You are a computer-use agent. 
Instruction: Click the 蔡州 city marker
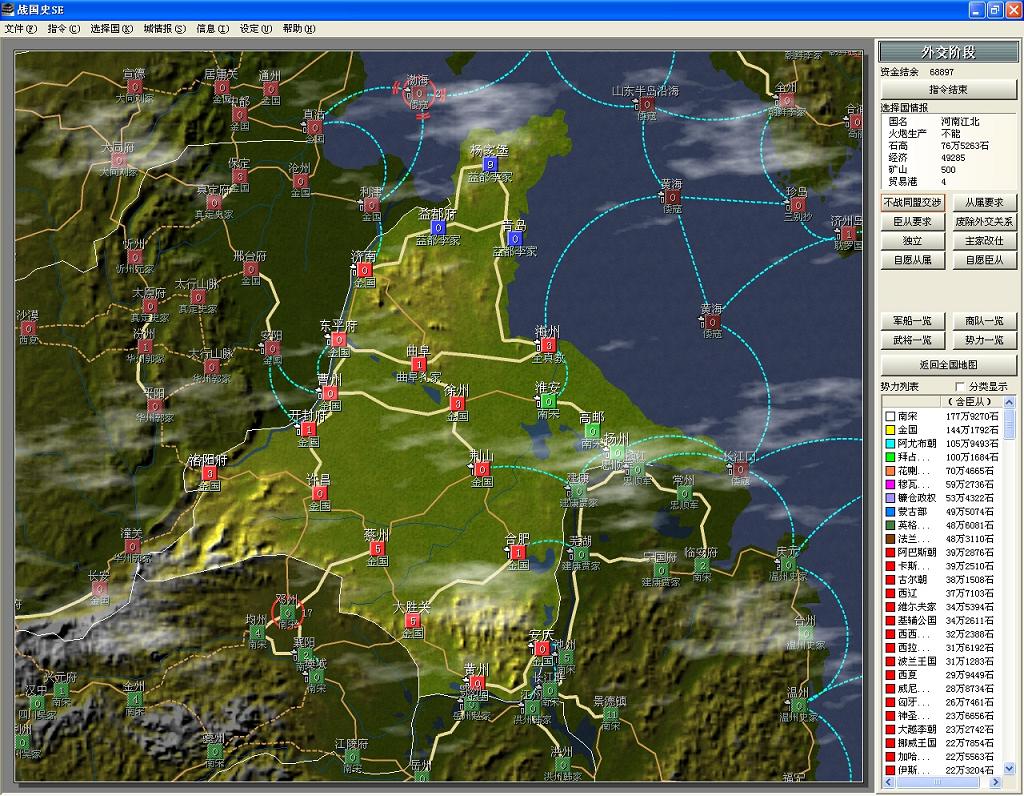coord(377,548)
